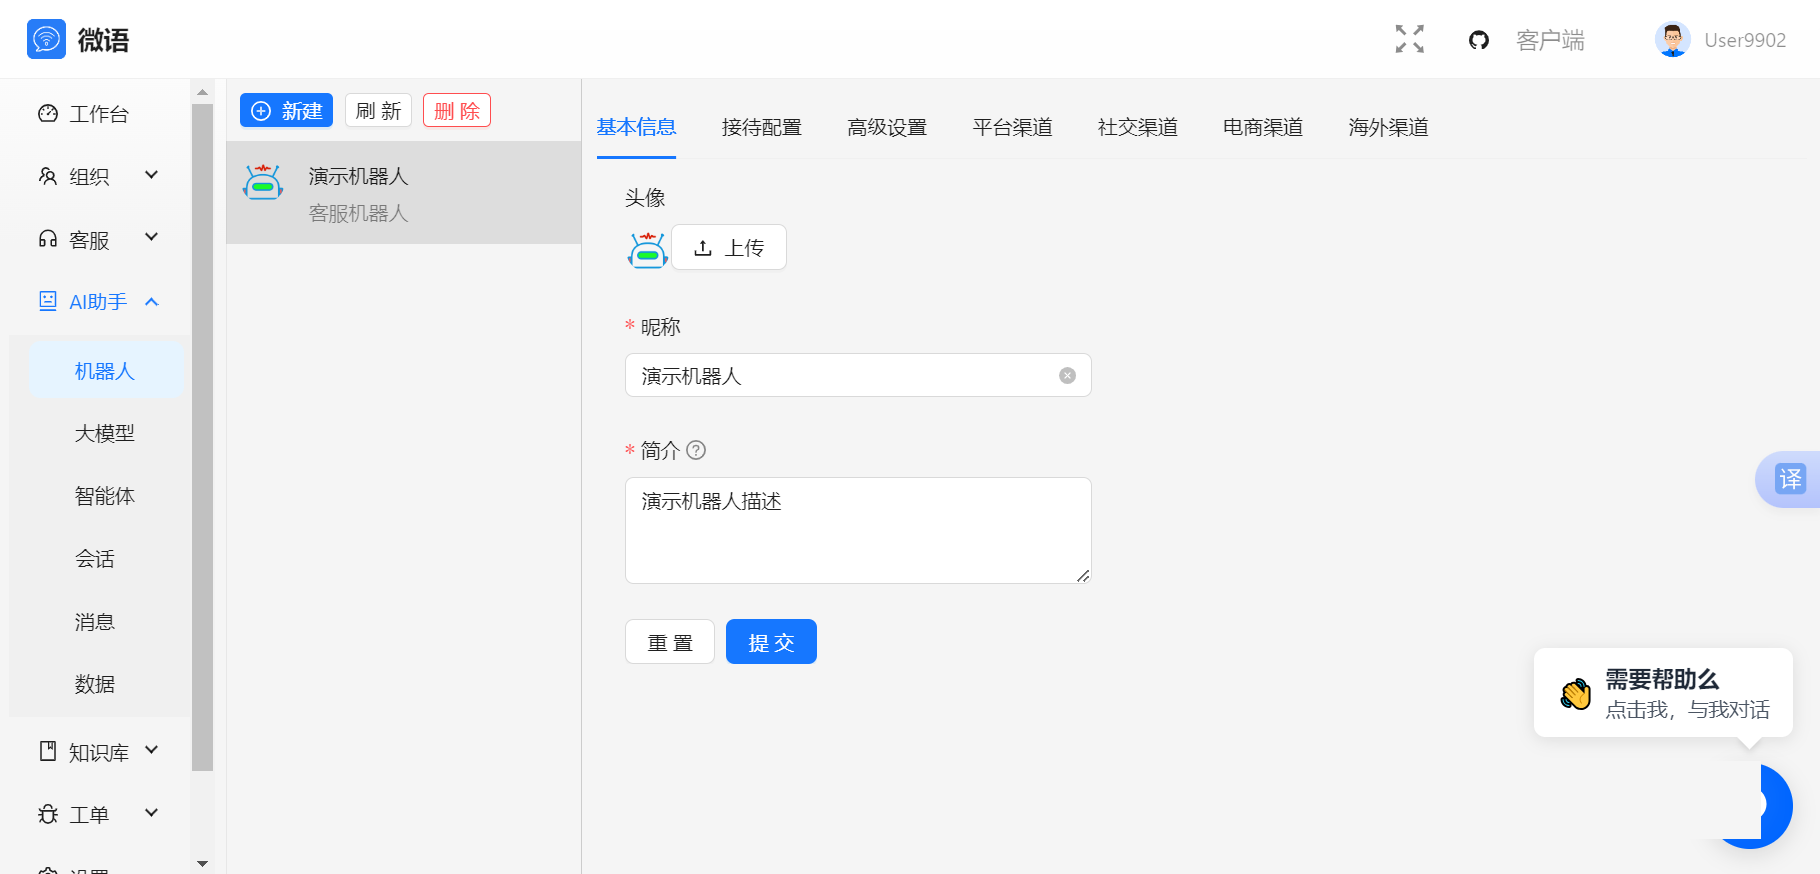Click the translate floating icon
The image size is (1820, 874).
click(1789, 479)
